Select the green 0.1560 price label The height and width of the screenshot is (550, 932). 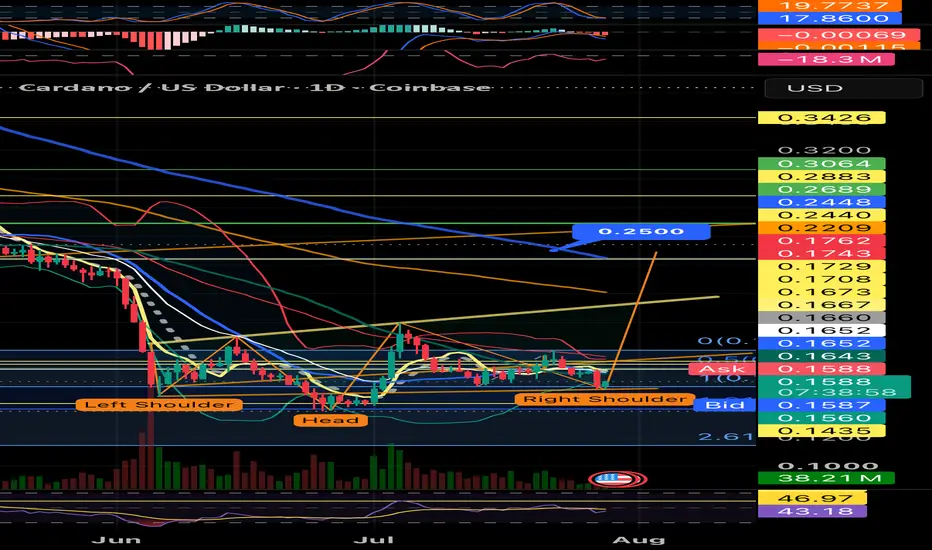[821, 418]
